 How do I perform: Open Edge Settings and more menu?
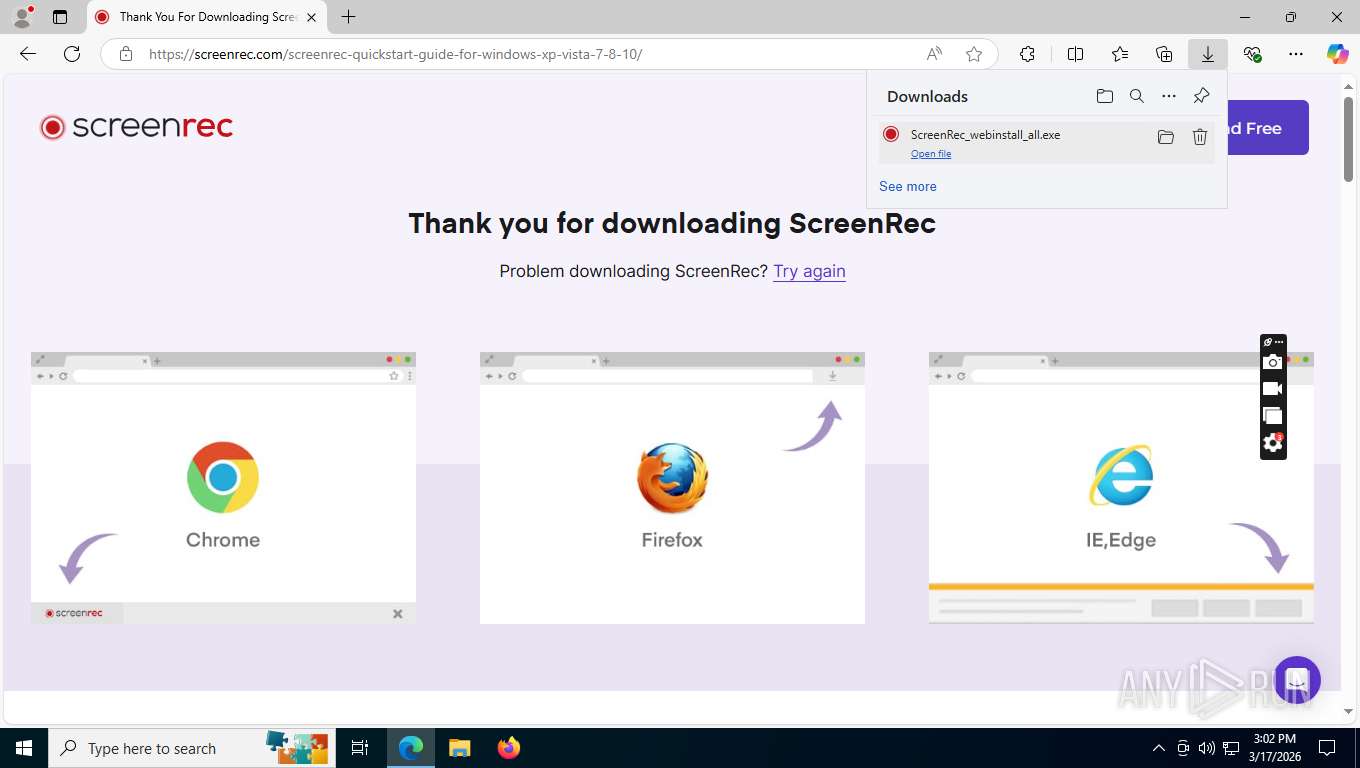pos(1296,54)
